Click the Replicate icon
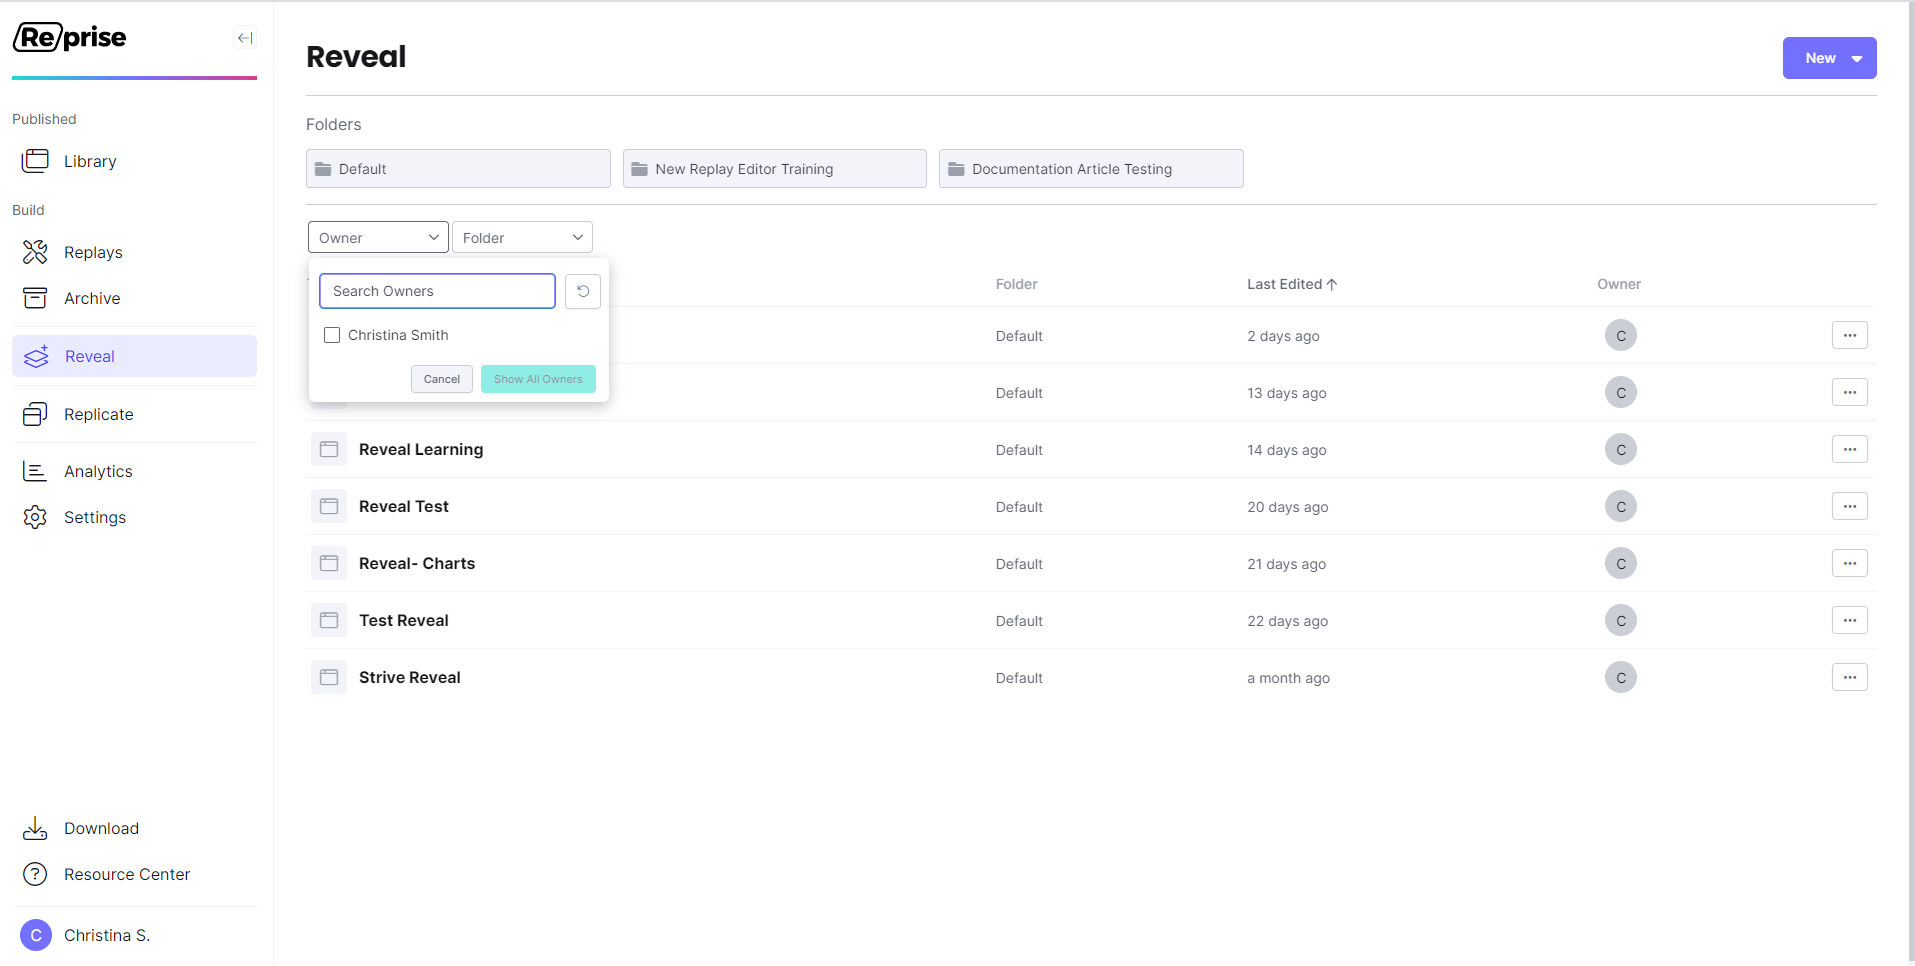The height and width of the screenshot is (966, 1915). click(35, 414)
